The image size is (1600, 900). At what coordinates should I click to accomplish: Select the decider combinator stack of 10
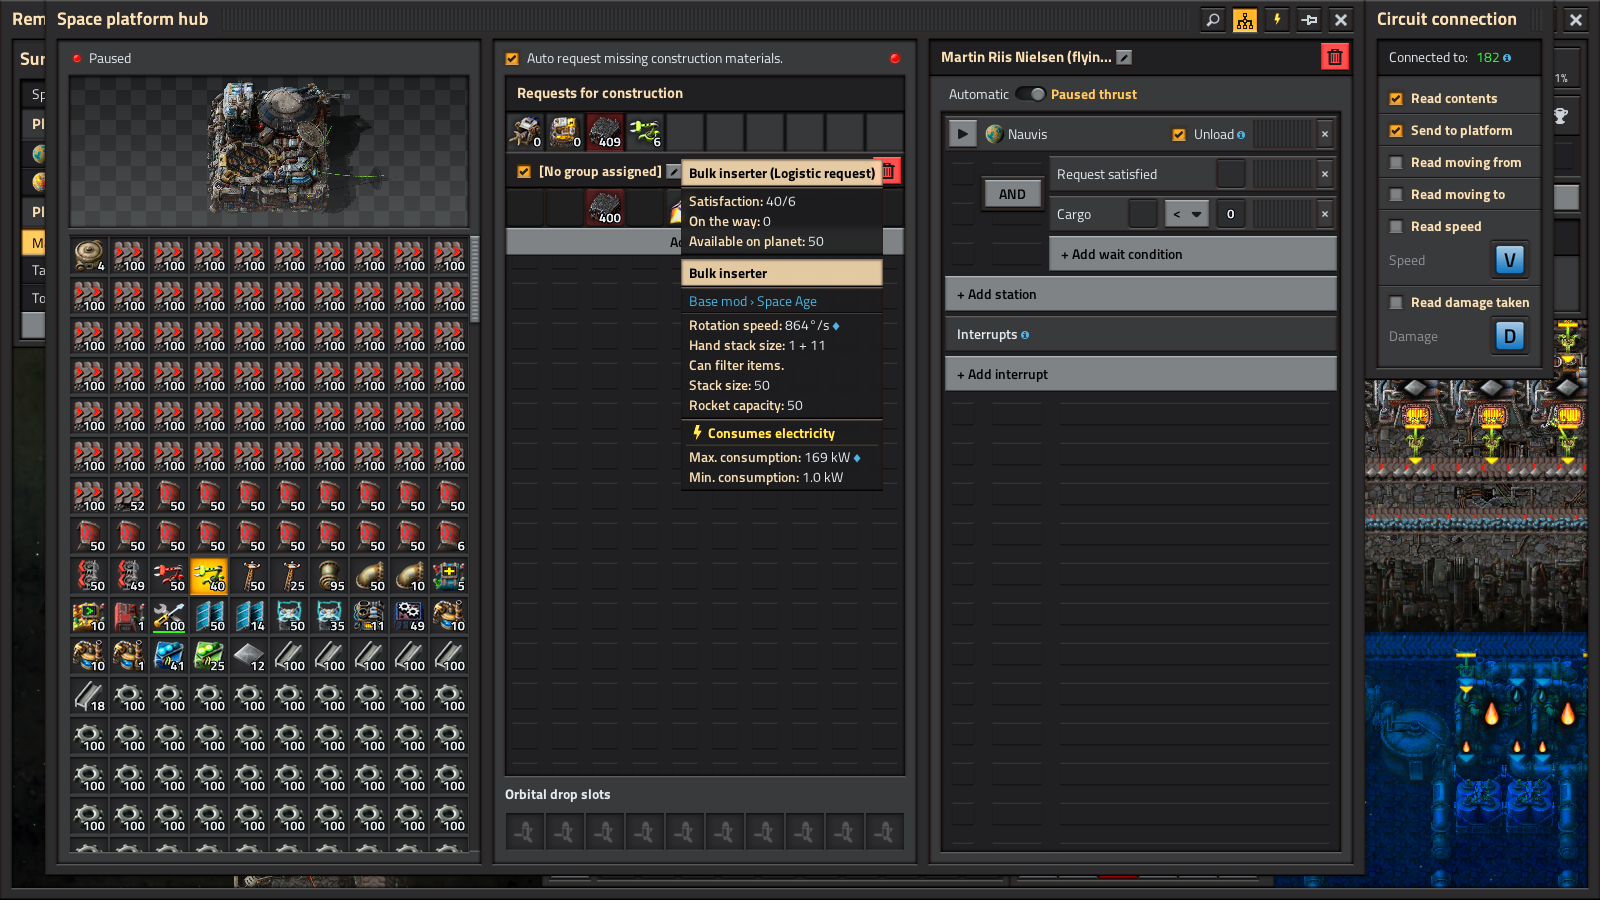pyautogui.click(x=90, y=616)
